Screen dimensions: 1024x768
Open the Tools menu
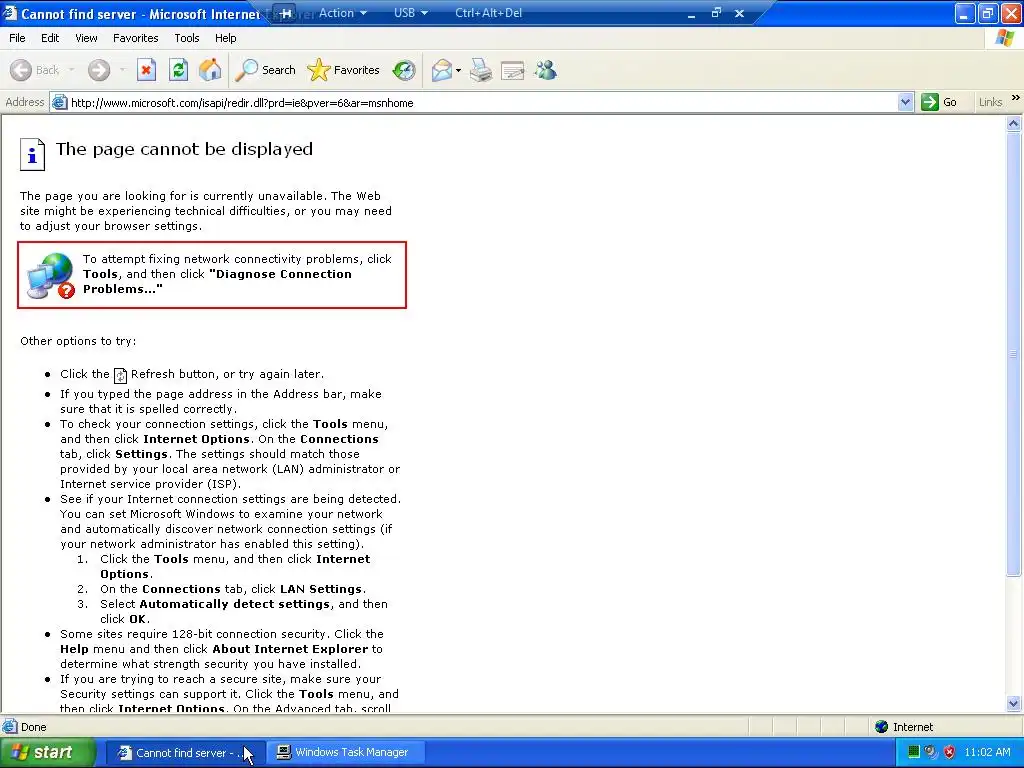pos(186,38)
